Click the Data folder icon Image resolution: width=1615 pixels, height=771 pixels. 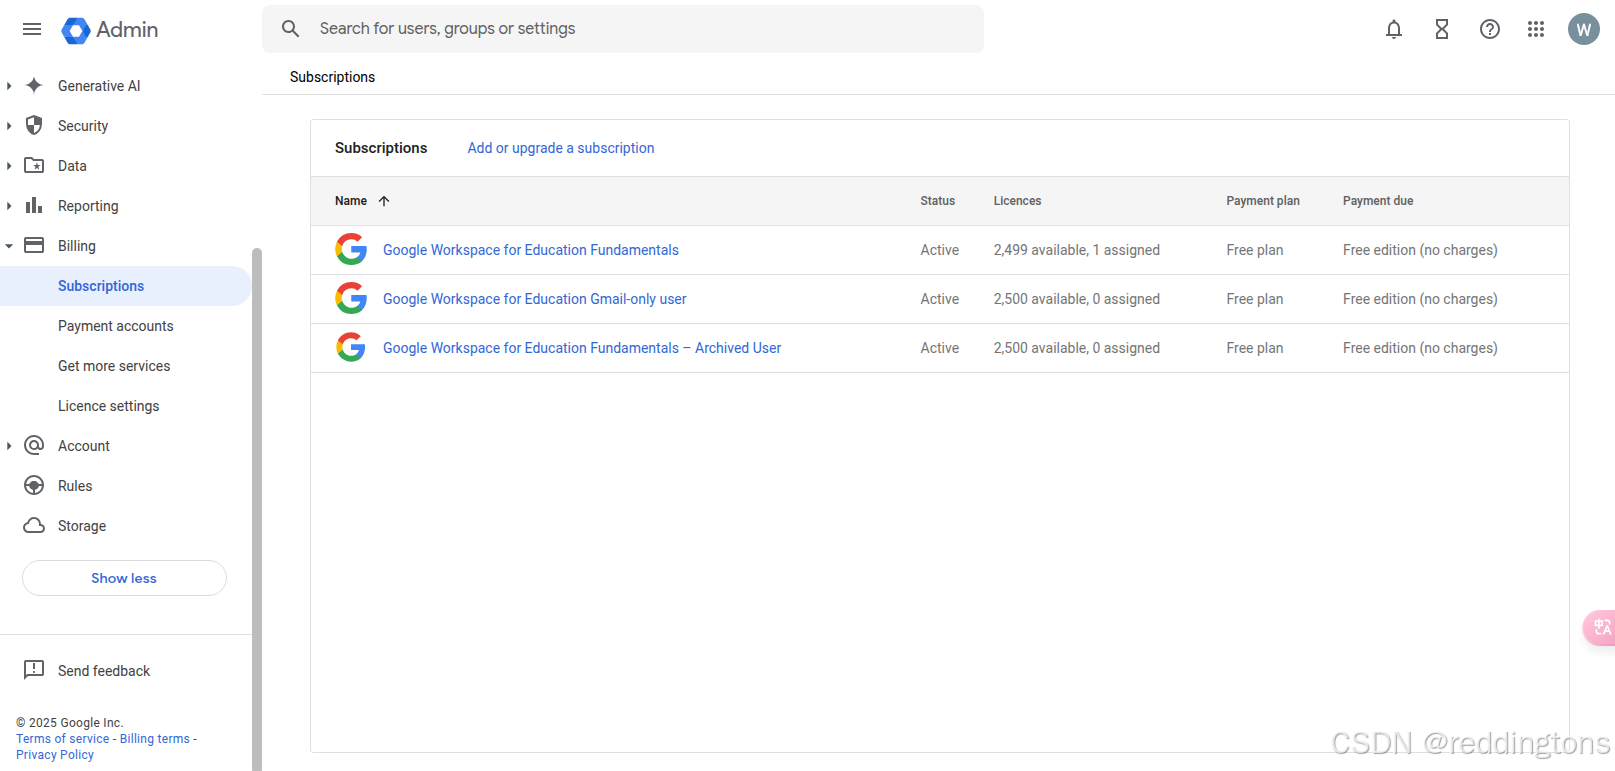click(34, 166)
